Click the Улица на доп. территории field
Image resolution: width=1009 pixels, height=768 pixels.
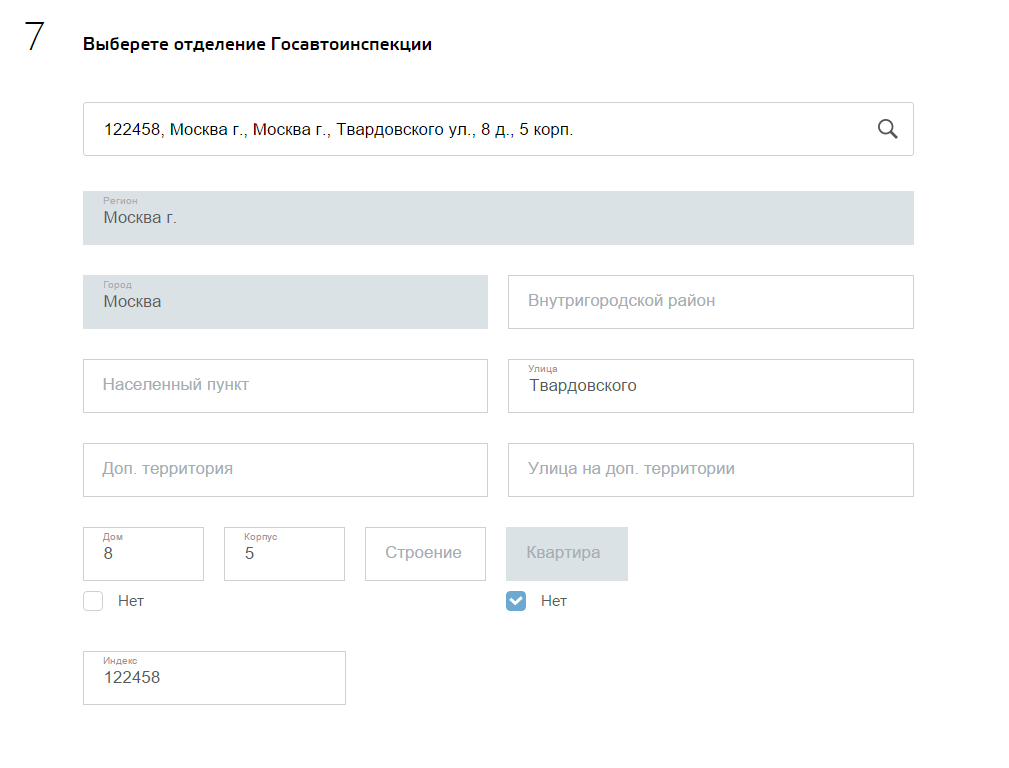(710, 470)
